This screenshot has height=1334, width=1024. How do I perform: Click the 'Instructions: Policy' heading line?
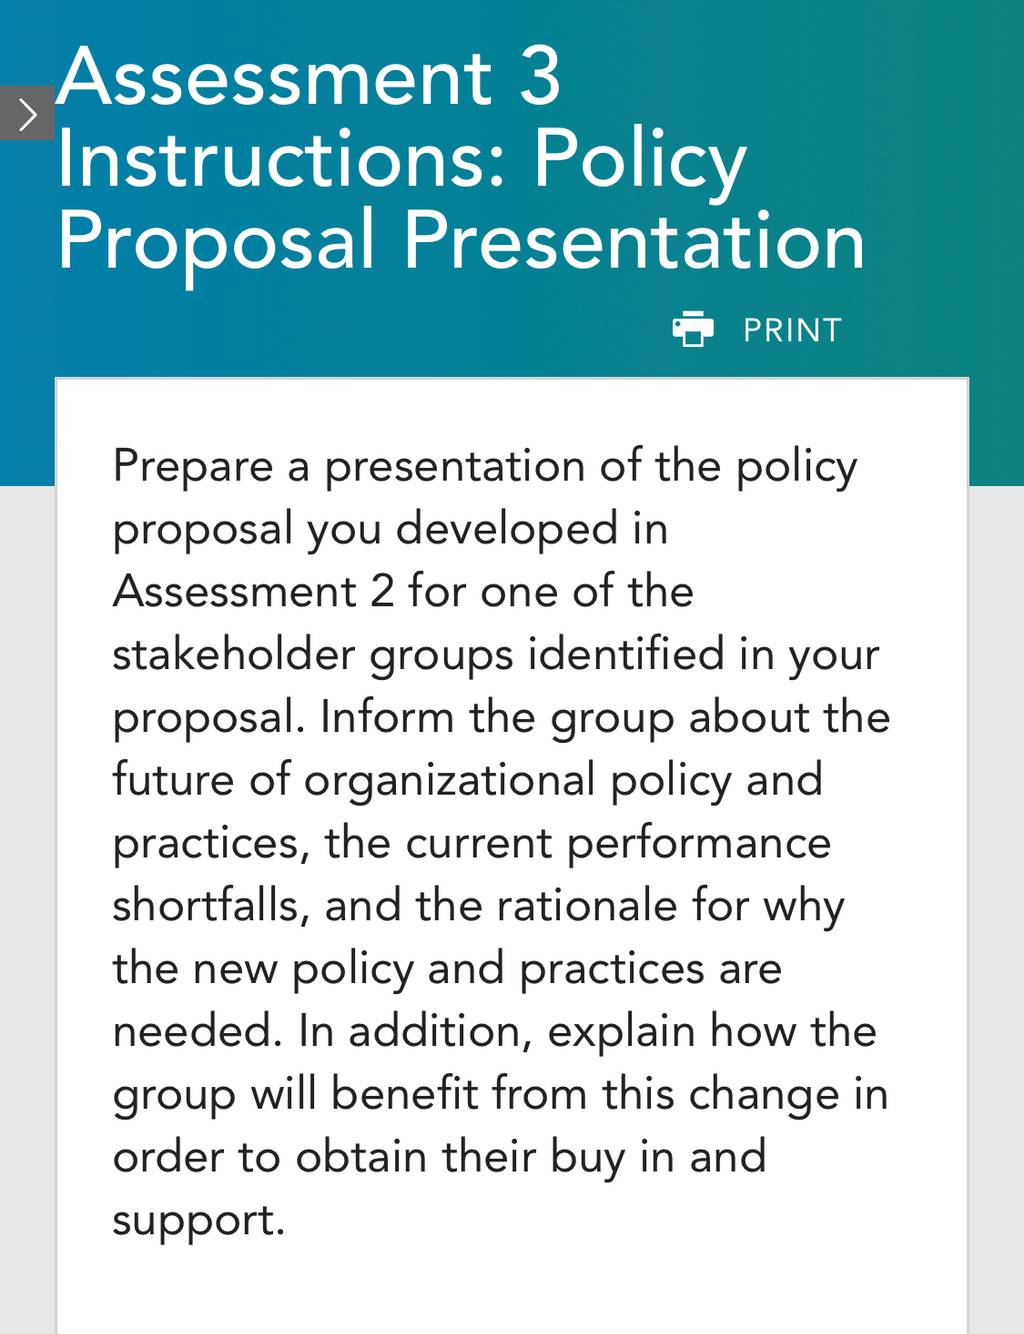(402, 160)
